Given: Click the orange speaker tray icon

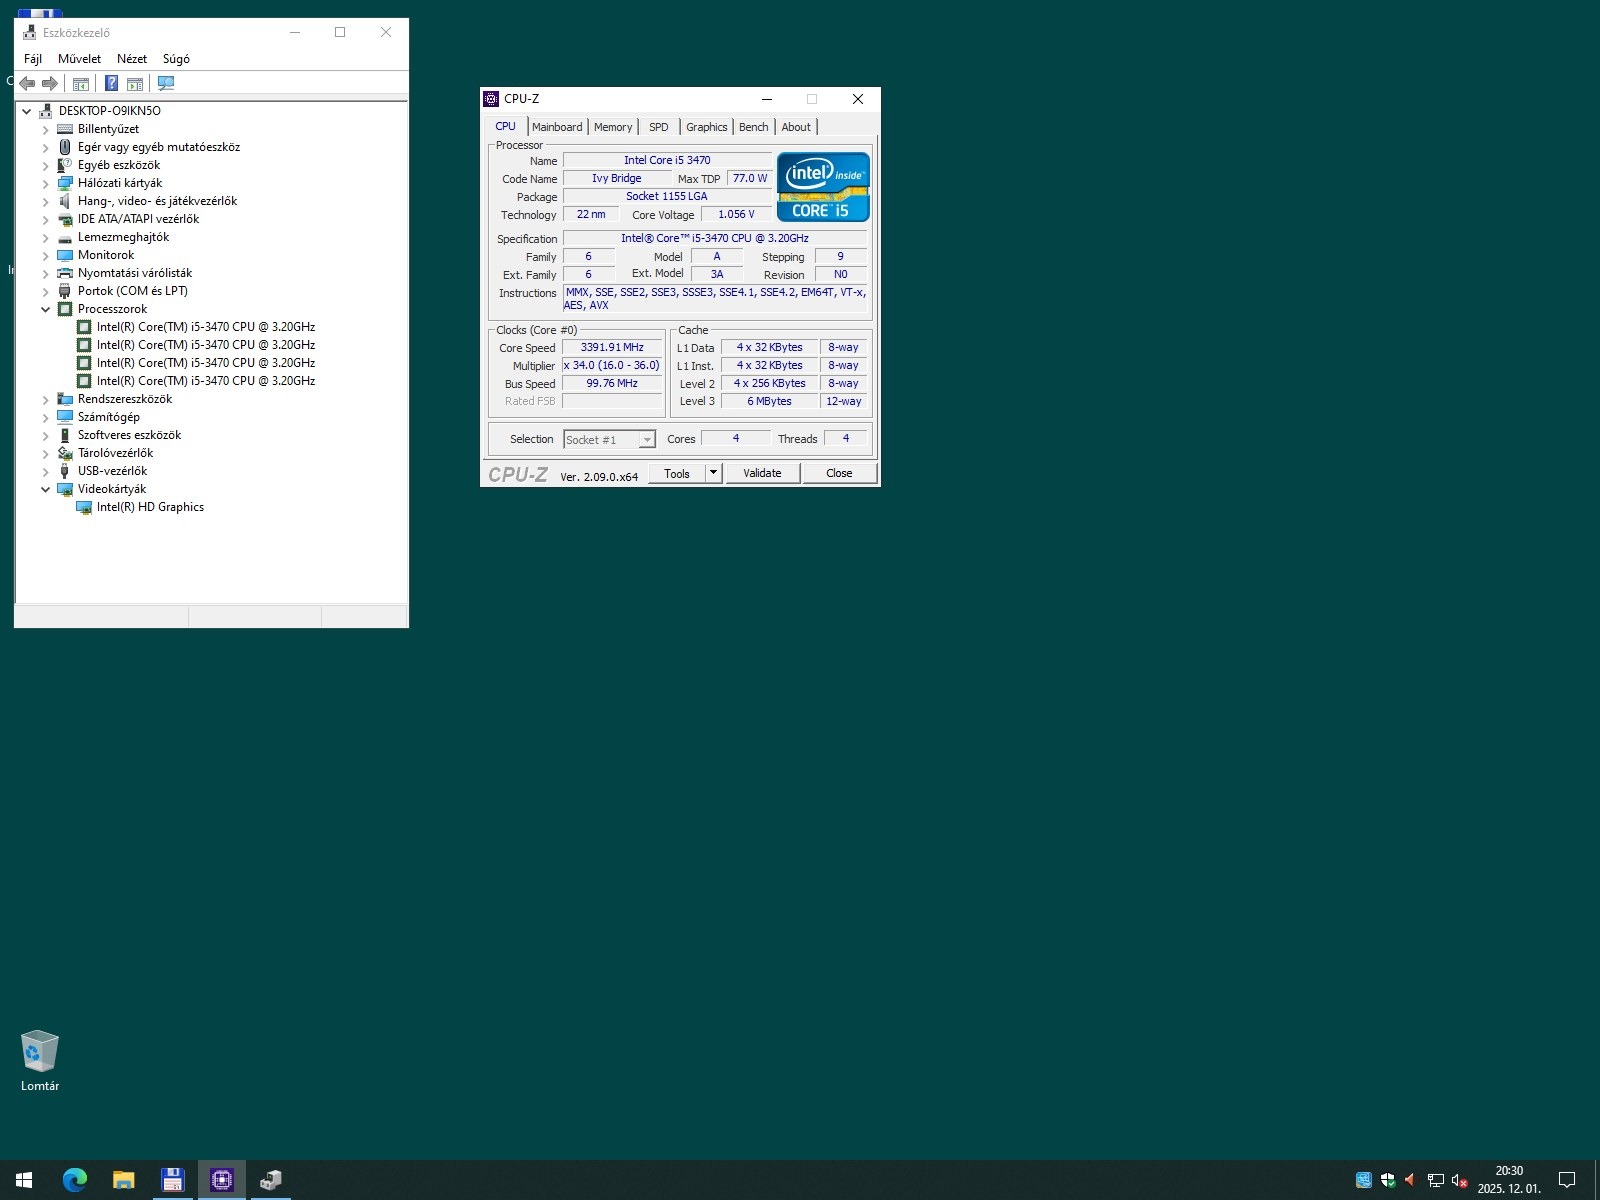Looking at the screenshot, I should click(x=1410, y=1180).
